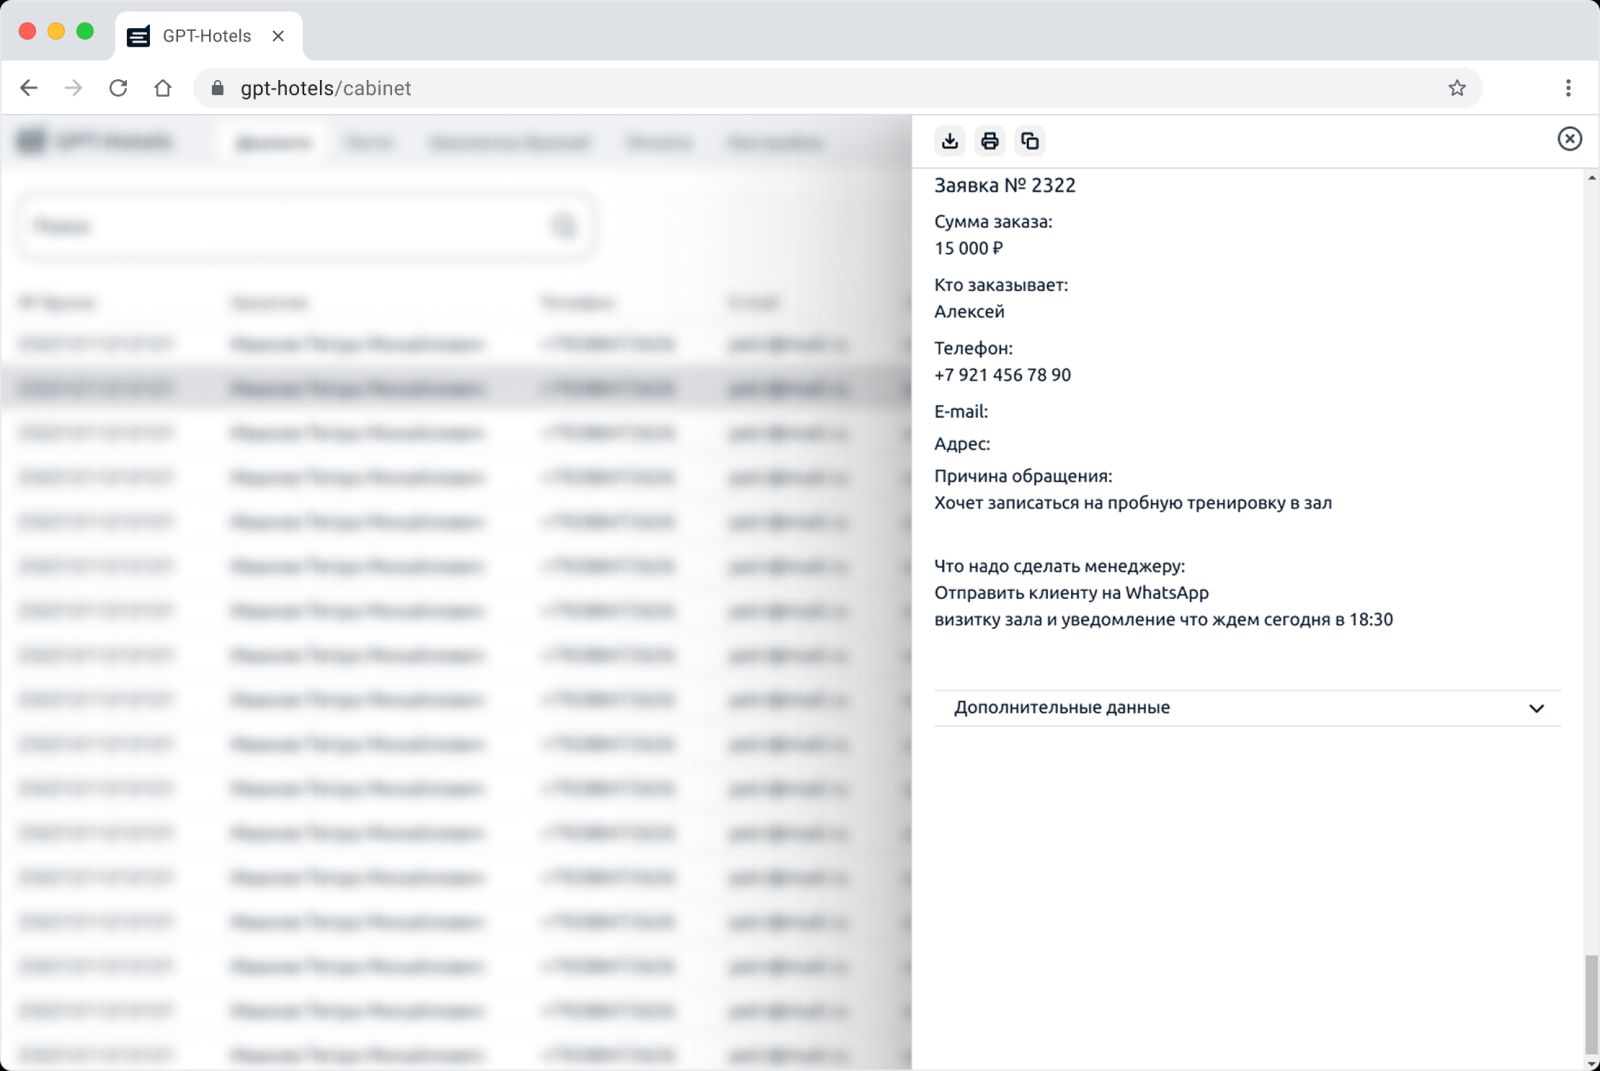Go back to previous page
Viewport: 1600px width, 1071px height.
pos(29,88)
